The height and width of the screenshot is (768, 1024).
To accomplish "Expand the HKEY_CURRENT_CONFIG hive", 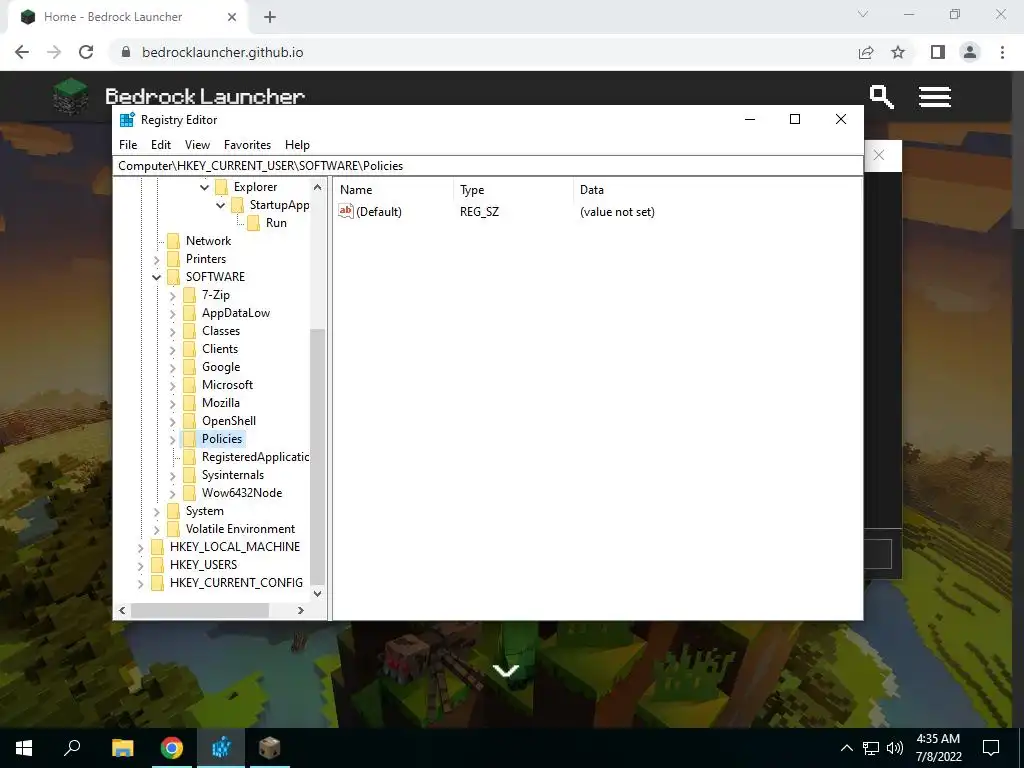I will 140,583.
